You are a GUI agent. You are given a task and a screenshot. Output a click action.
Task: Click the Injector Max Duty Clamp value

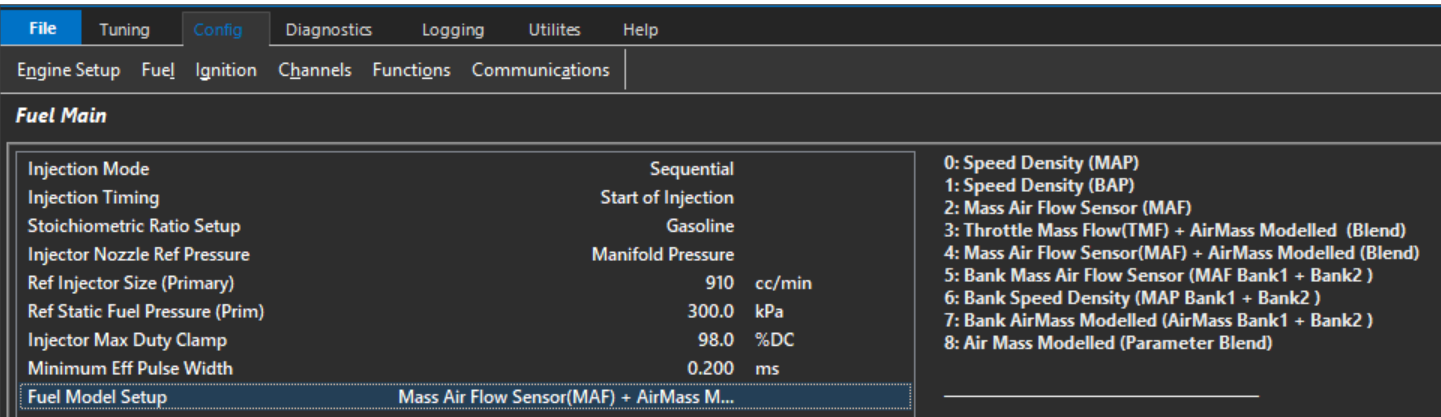click(716, 340)
